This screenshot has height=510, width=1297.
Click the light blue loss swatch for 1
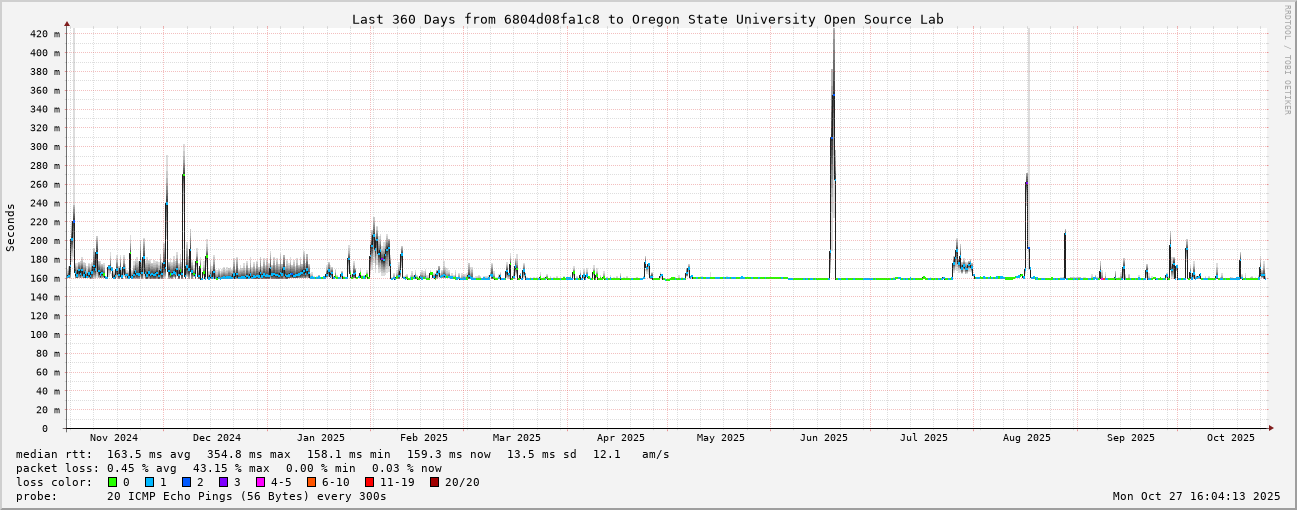[149, 482]
